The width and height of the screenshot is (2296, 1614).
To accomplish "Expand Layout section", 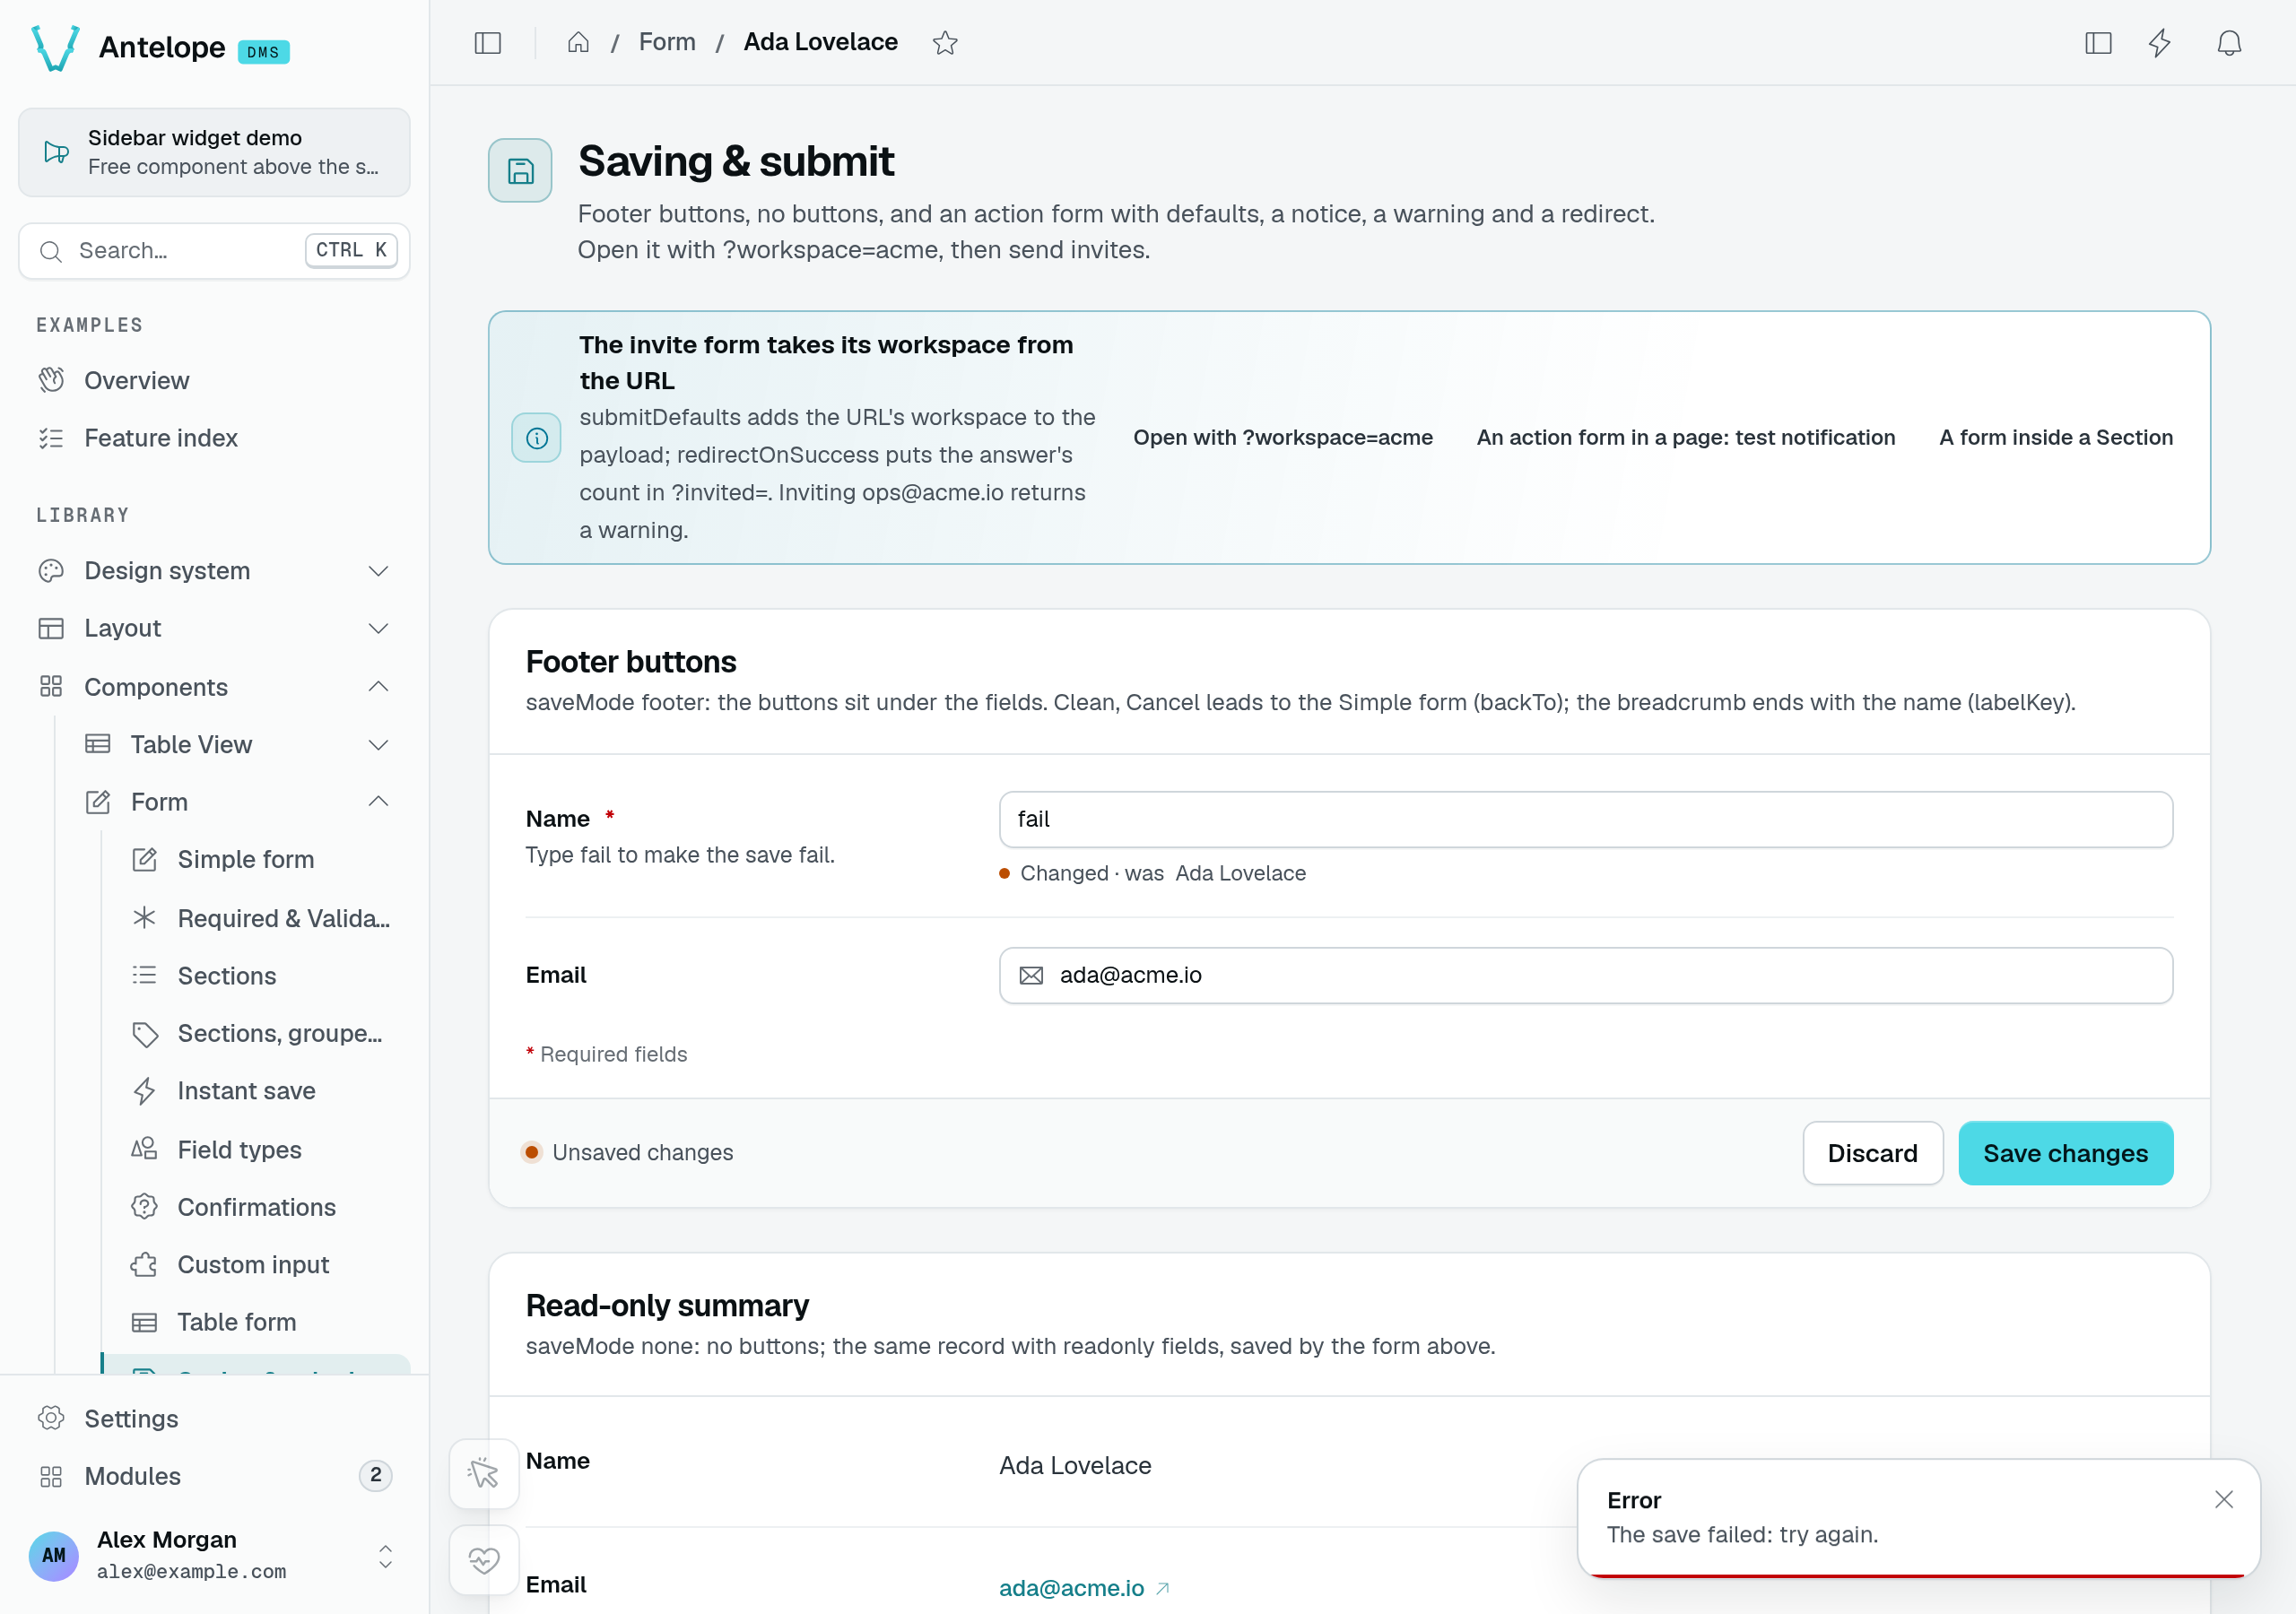I will click(x=214, y=628).
